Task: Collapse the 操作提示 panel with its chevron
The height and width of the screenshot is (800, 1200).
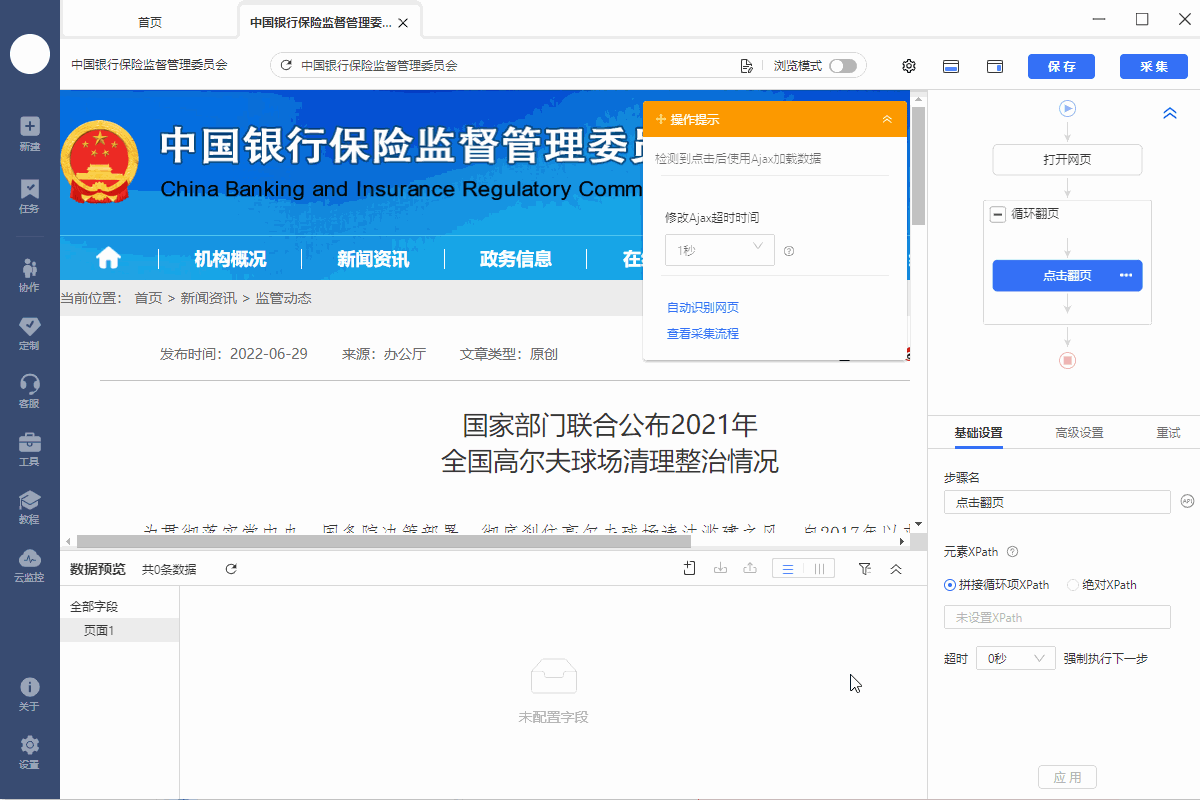Action: (887, 119)
